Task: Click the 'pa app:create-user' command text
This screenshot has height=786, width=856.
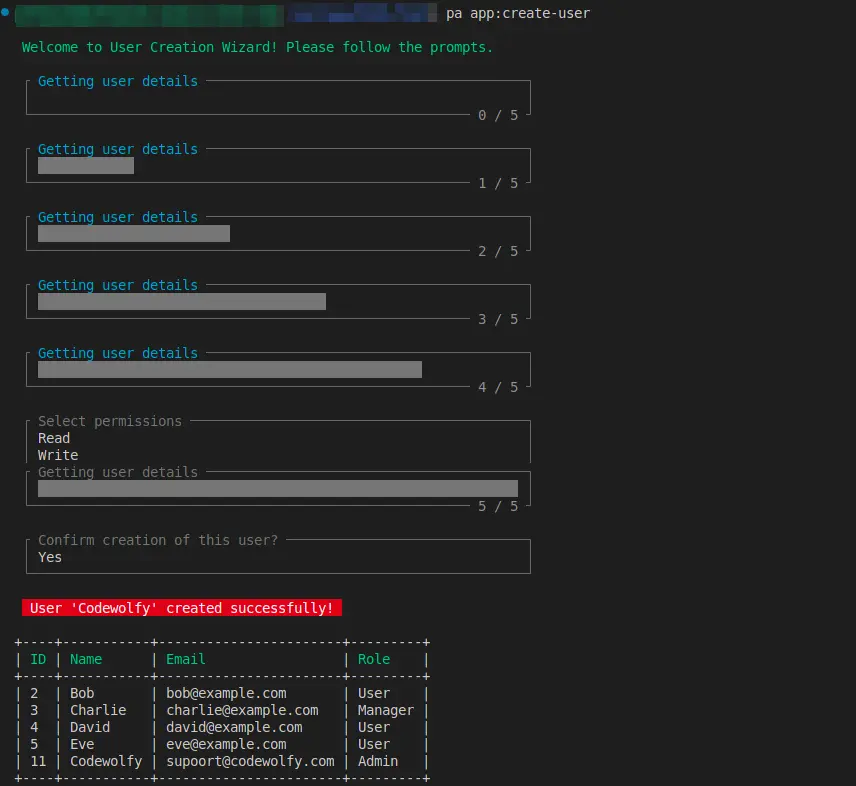Action: [x=518, y=14]
